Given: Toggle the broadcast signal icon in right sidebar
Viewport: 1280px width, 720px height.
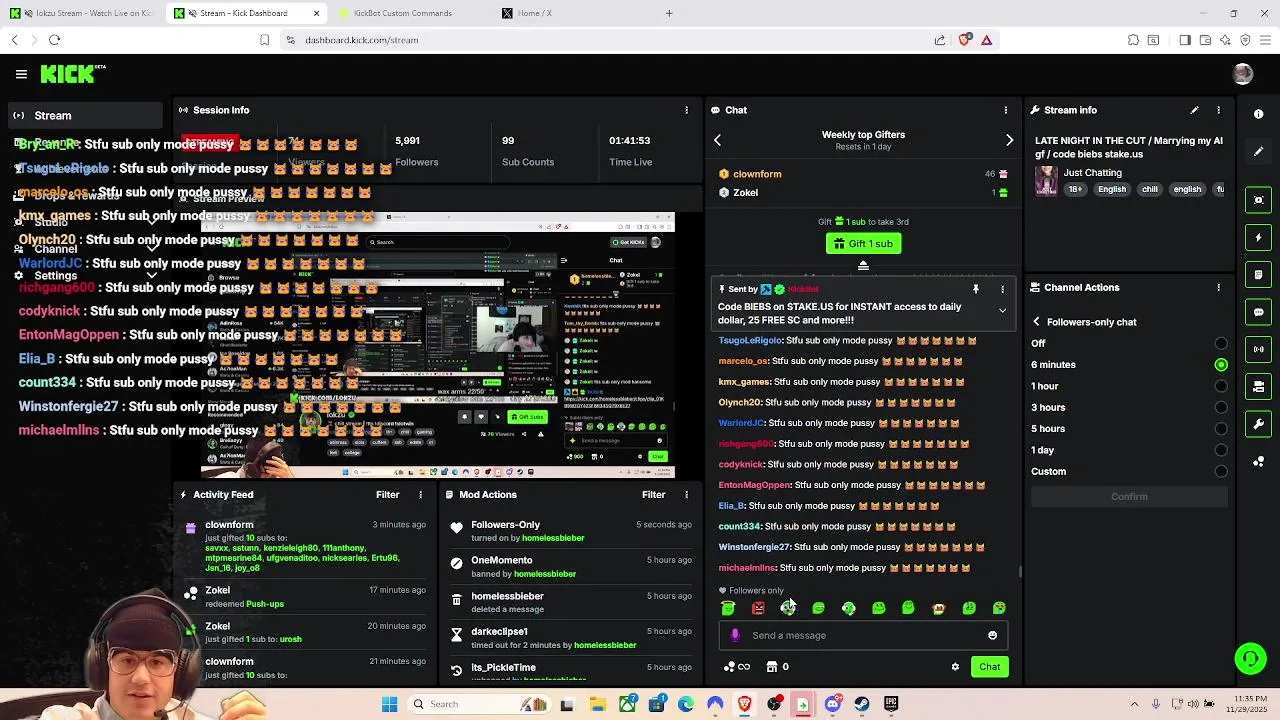Looking at the screenshot, I should pos(1259,349).
